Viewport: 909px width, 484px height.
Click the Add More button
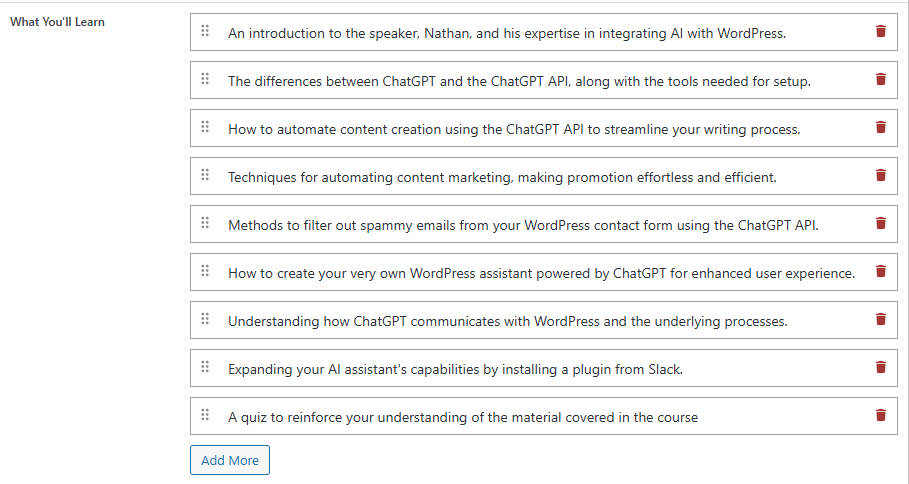[230, 460]
